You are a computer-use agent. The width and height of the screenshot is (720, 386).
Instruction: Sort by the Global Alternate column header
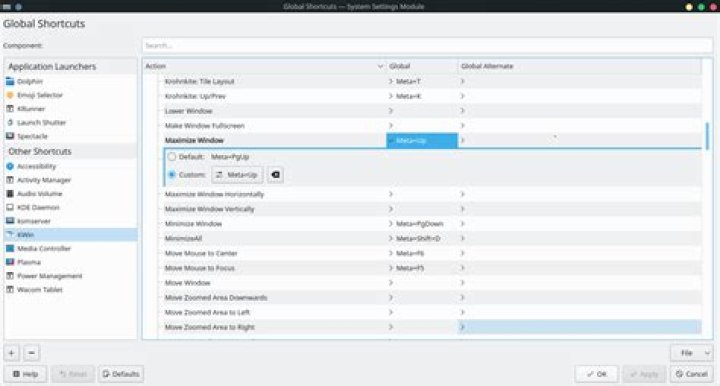point(579,66)
